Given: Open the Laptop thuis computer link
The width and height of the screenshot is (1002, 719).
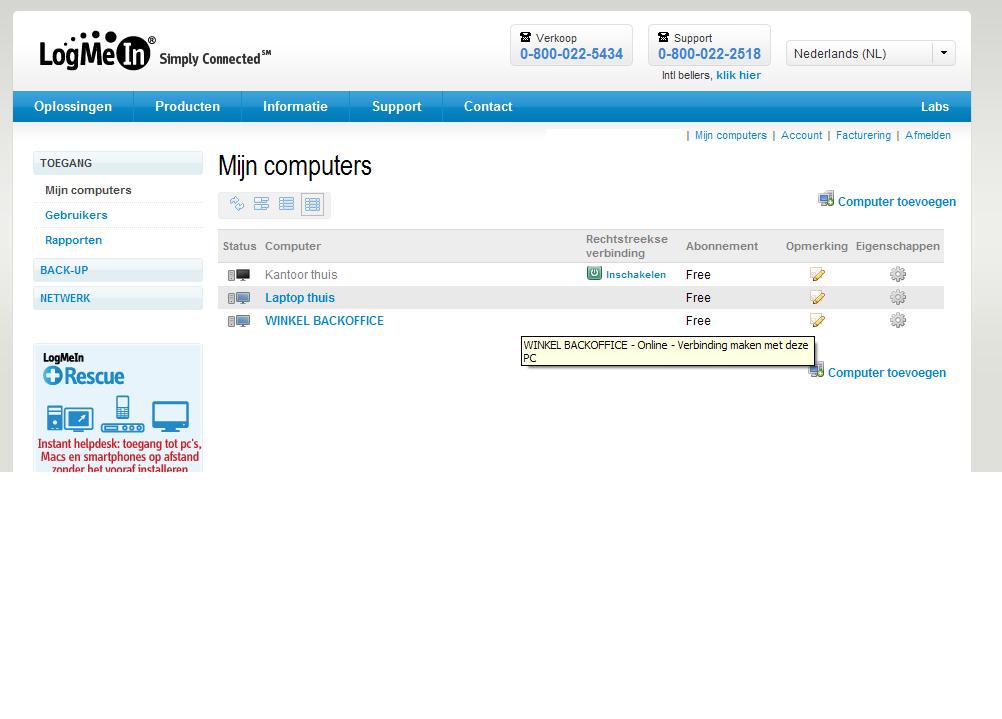Looking at the screenshot, I should 300,298.
